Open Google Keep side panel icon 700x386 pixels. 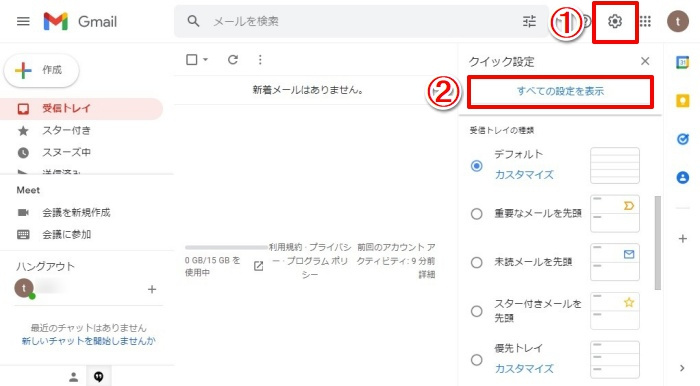(x=683, y=101)
